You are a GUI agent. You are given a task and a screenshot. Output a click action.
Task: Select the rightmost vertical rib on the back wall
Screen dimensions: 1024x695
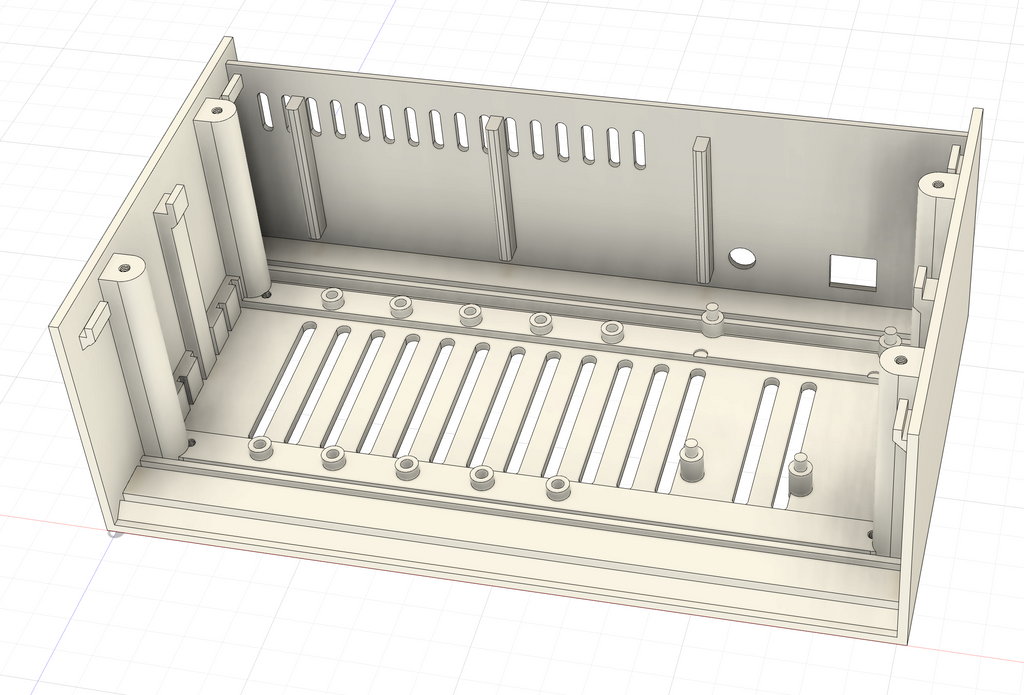(702, 209)
